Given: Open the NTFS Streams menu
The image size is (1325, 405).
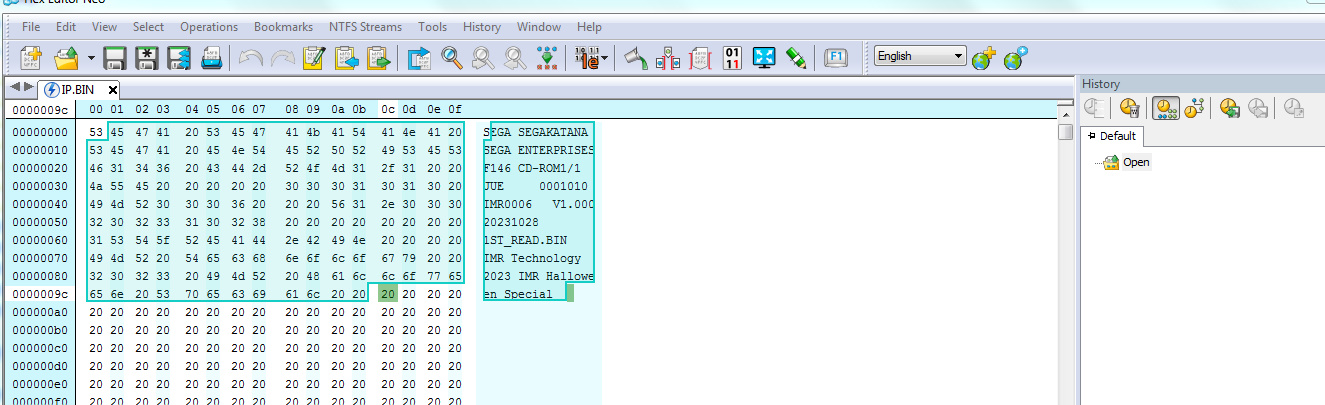Looking at the screenshot, I should (x=365, y=27).
